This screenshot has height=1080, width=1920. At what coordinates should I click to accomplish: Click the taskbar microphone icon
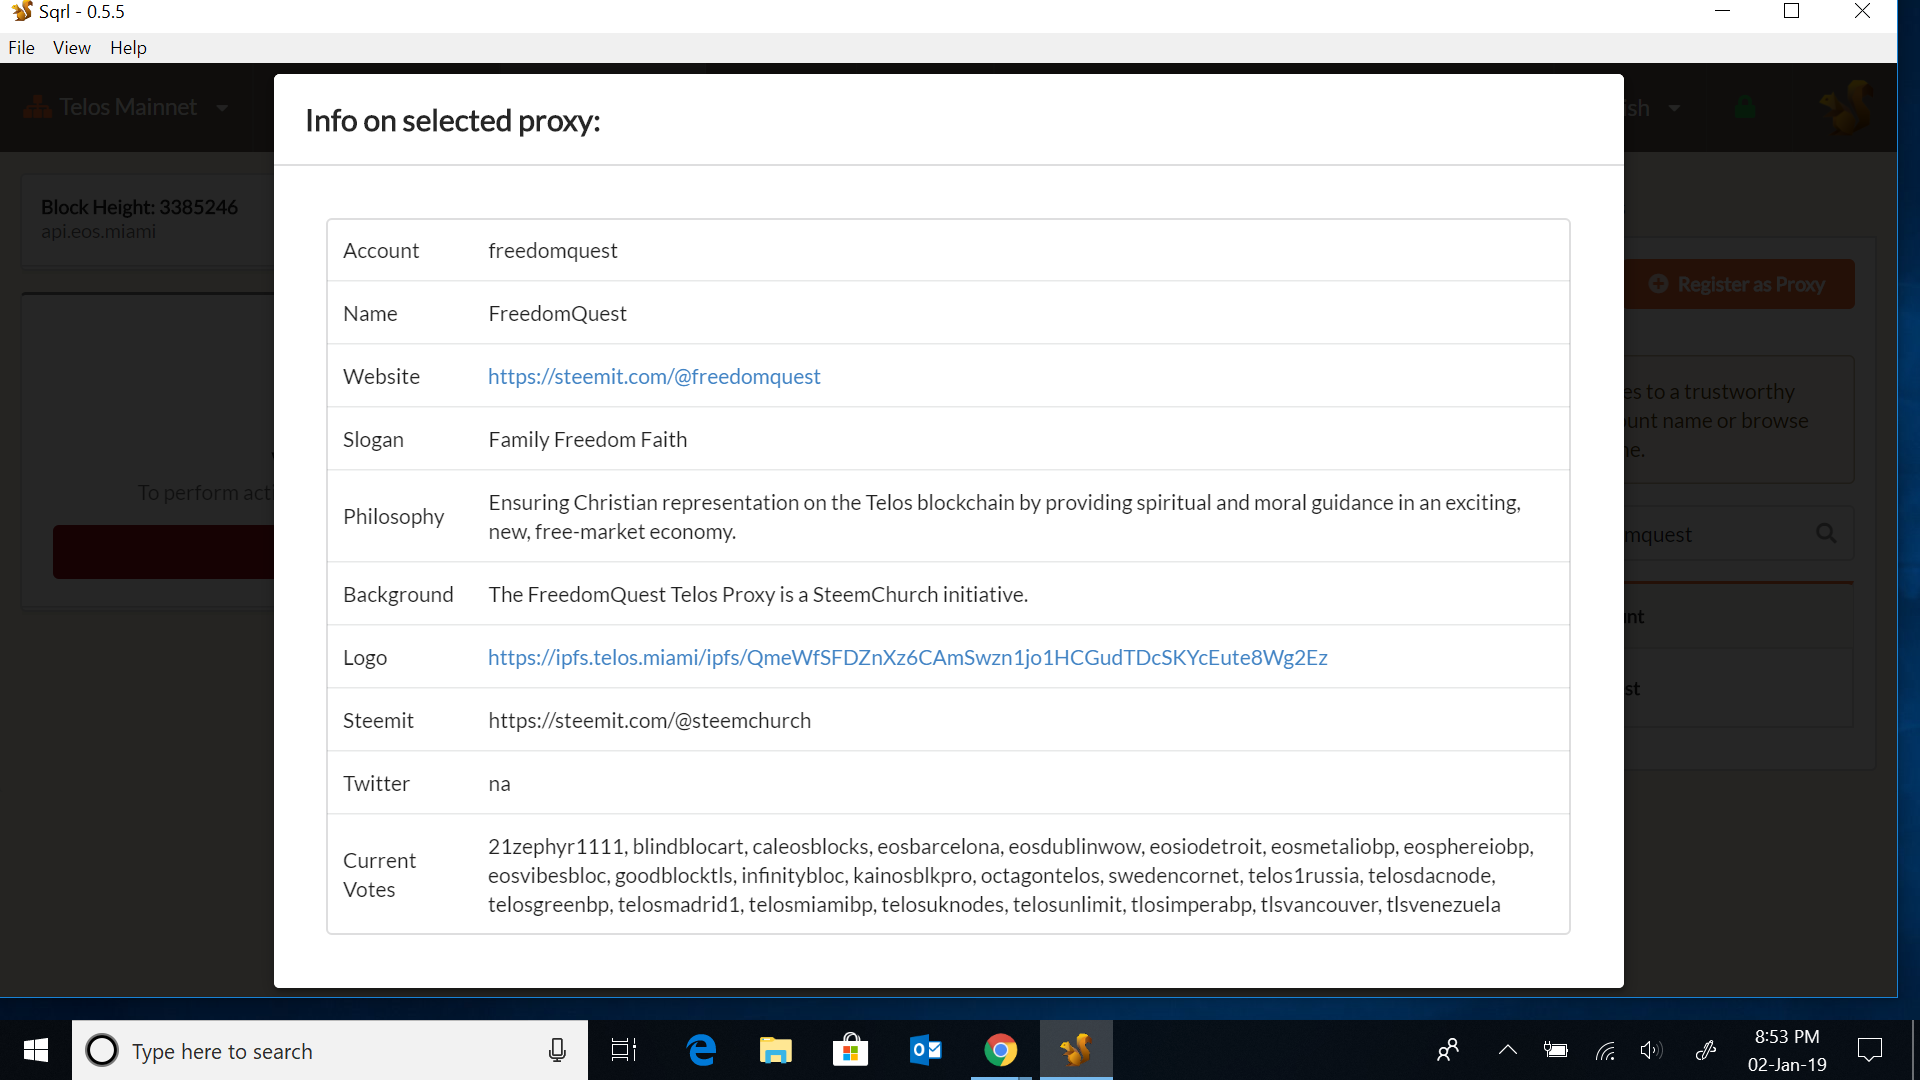click(x=557, y=1050)
